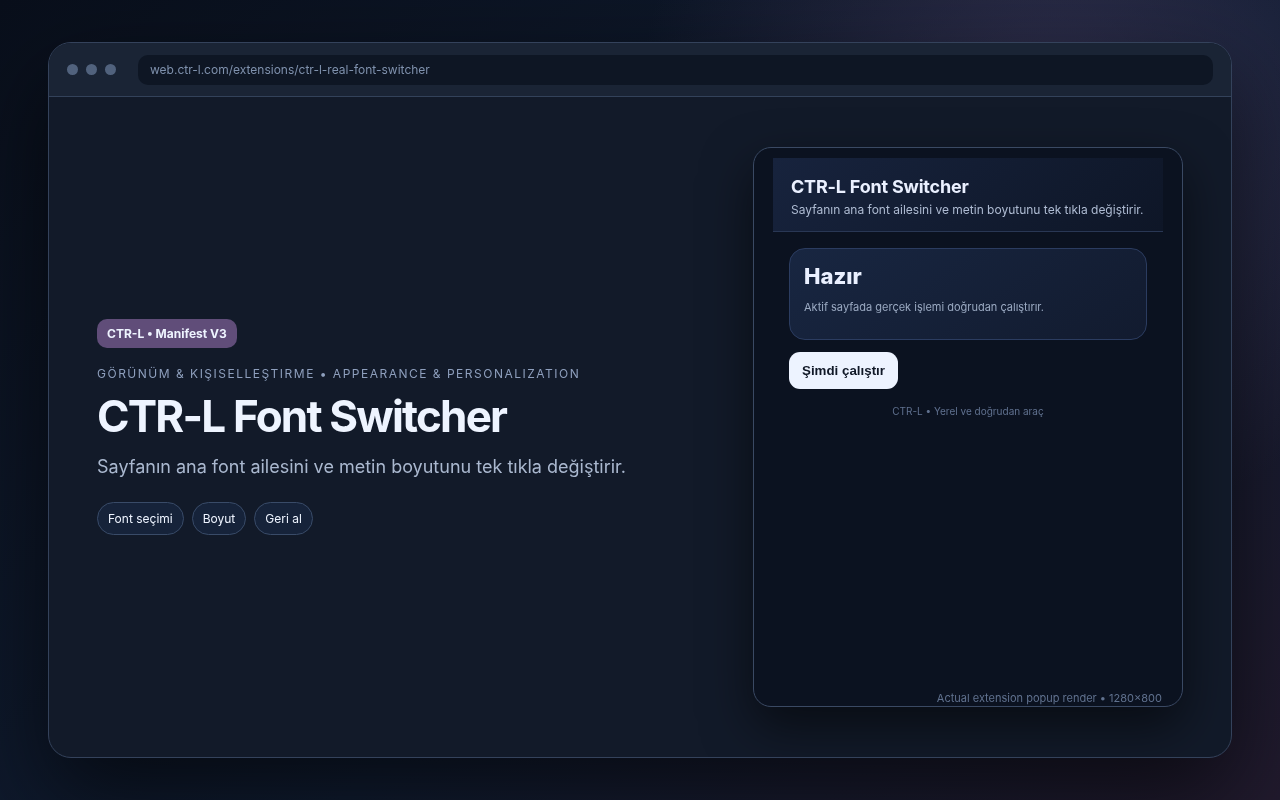The height and width of the screenshot is (800, 1280).
Task: Click the text Aktif sayfada gerçek işlemi doğrudan çalıştırır
Action: point(923,307)
